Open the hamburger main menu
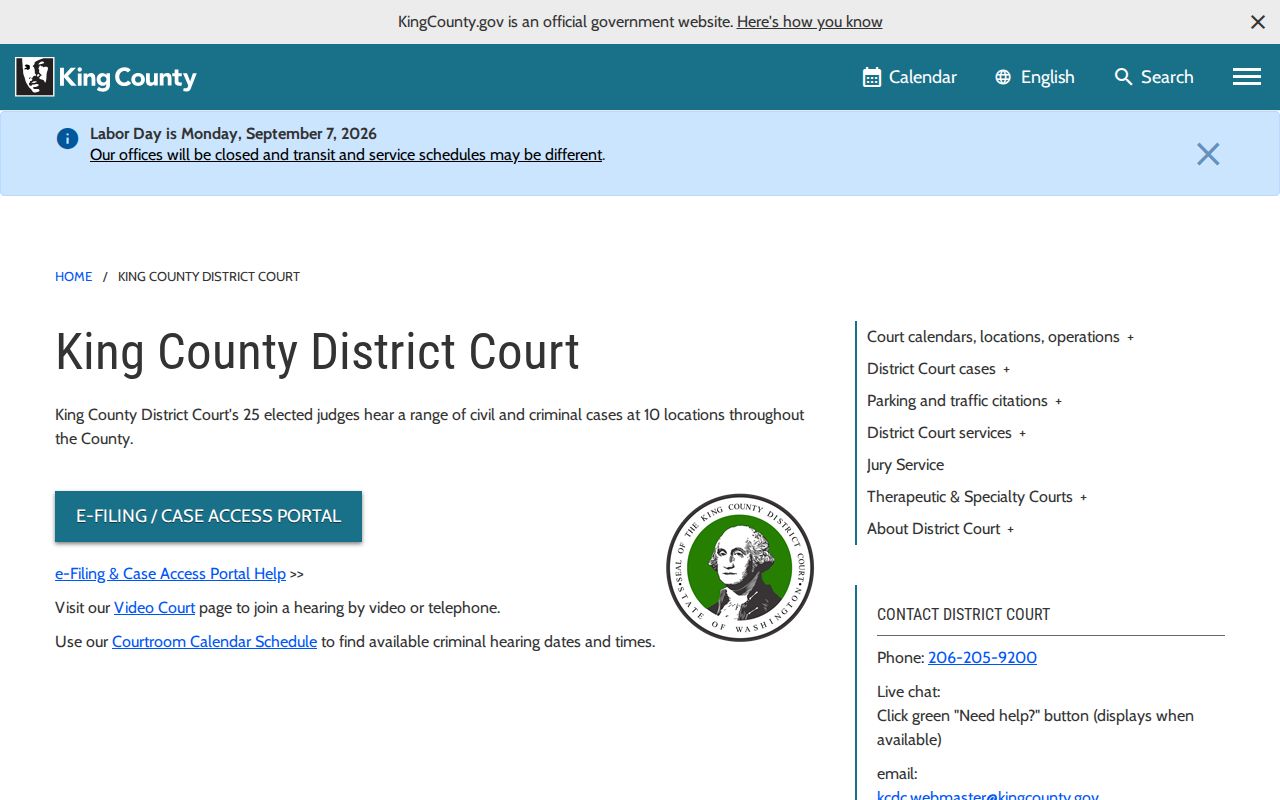The height and width of the screenshot is (800, 1280). click(x=1247, y=77)
